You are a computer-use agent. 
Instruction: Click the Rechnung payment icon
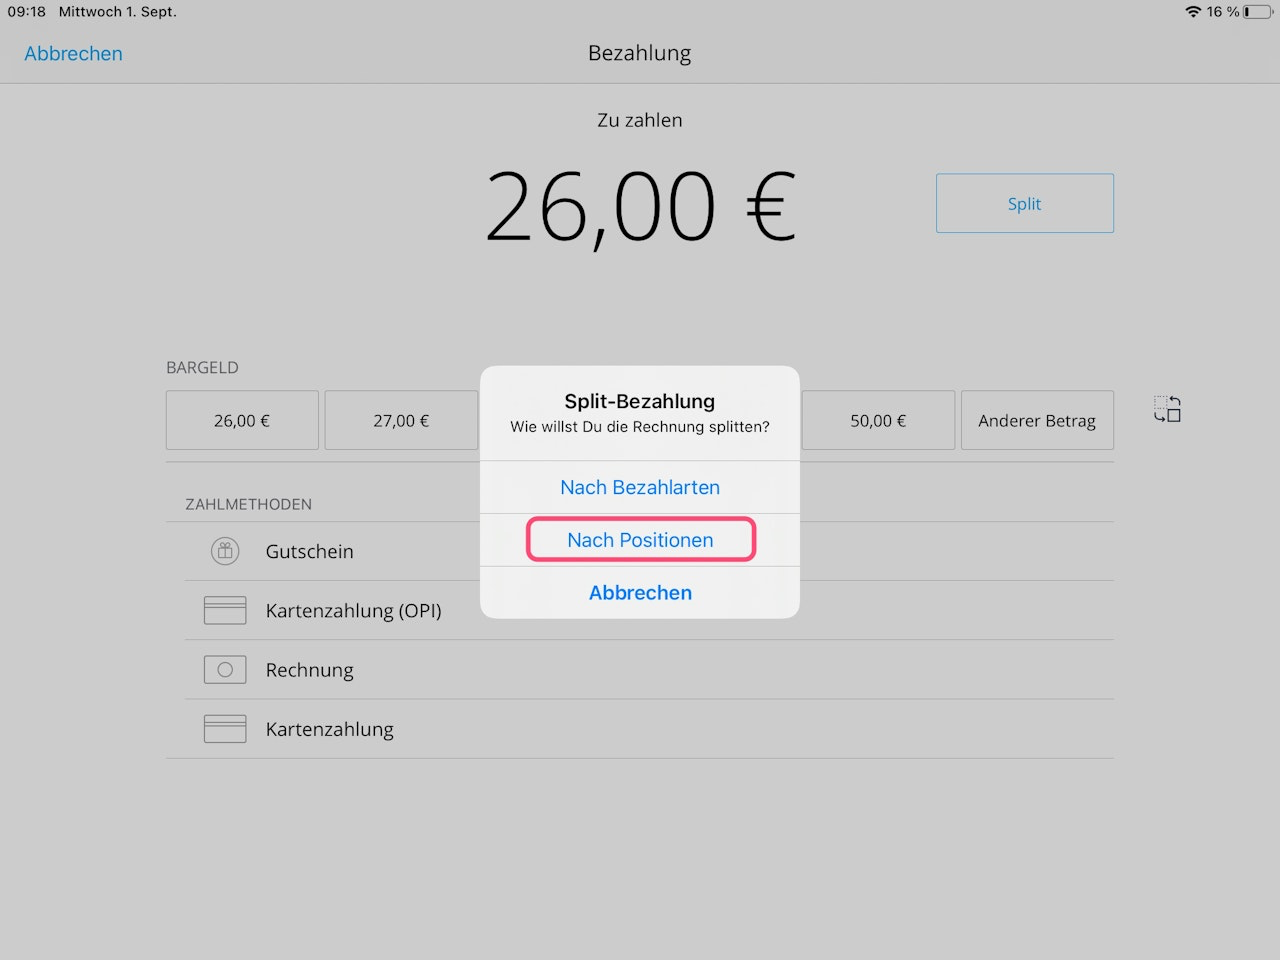click(x=225, y=670)
